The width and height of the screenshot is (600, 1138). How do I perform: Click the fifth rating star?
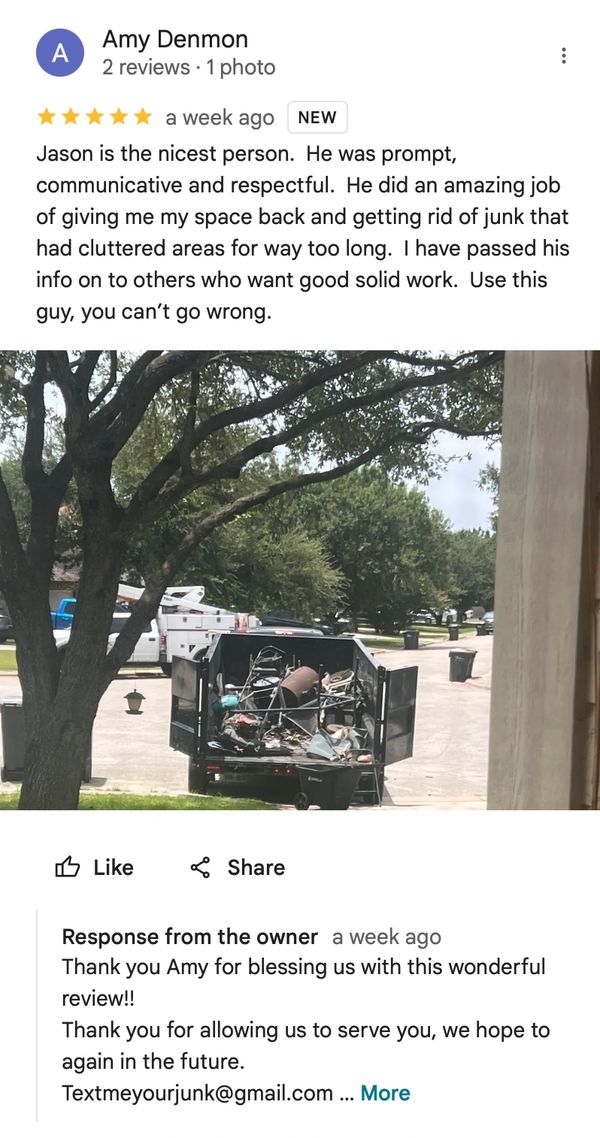pyautogui.click(x=143, y=117)
